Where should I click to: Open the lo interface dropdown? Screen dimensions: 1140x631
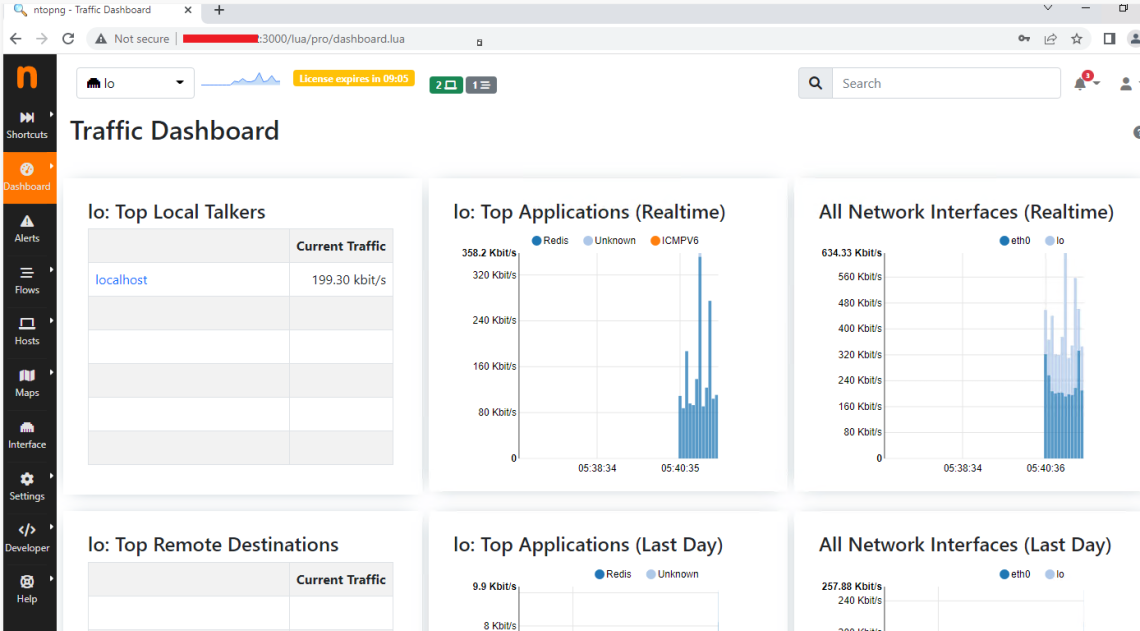(135, 83)
